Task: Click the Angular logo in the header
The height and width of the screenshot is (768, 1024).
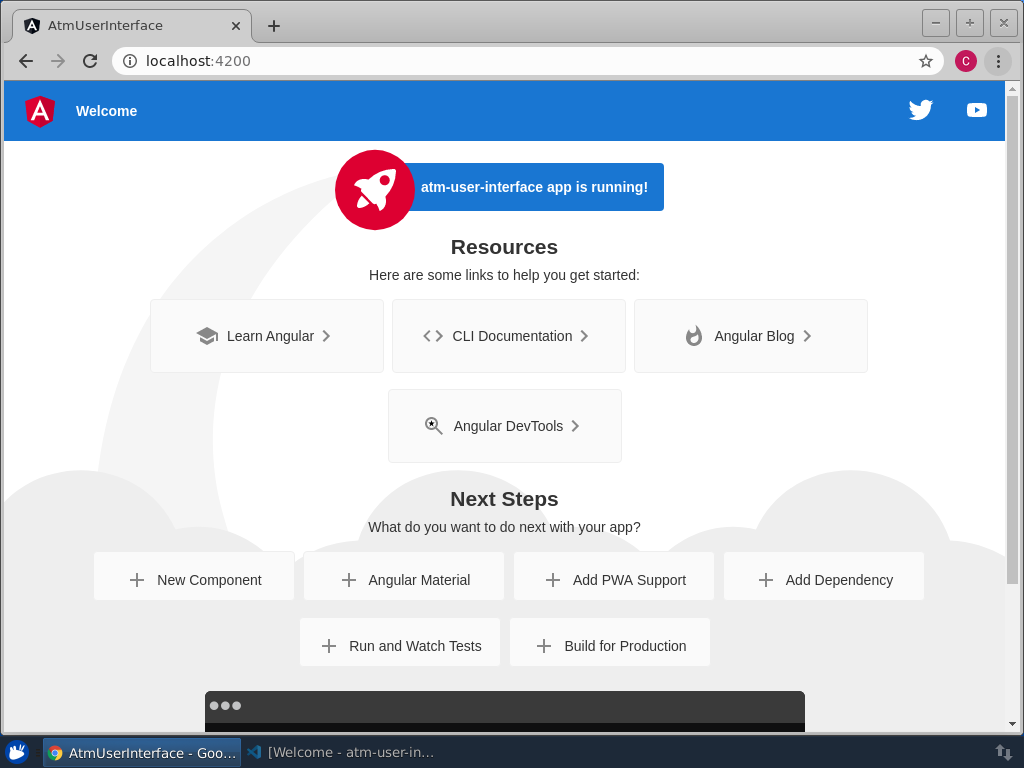Action: [x=40, y=111]
